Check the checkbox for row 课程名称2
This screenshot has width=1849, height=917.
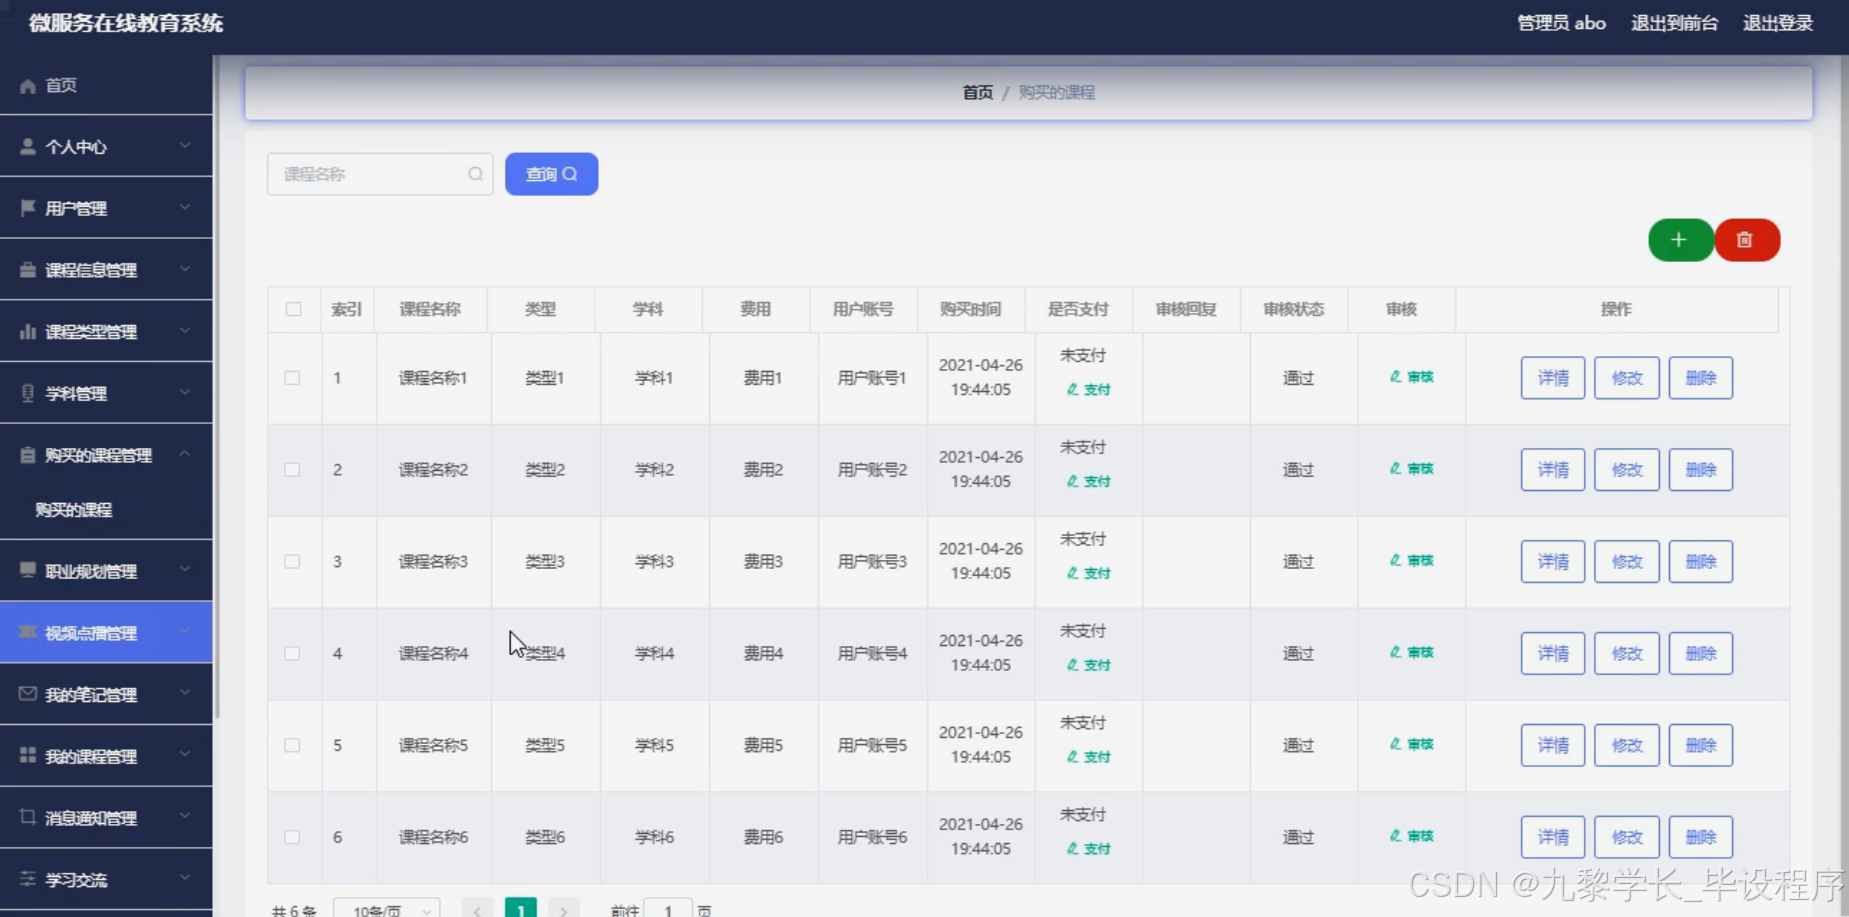click(x=292, y=470)
